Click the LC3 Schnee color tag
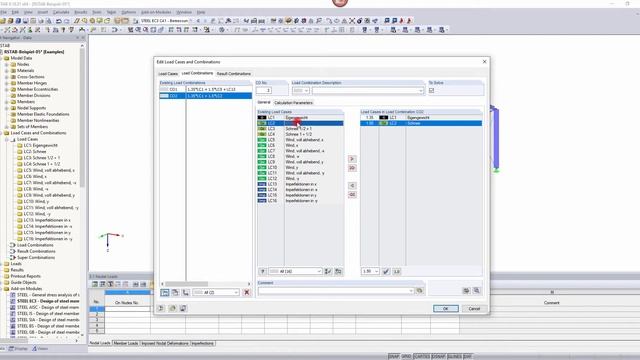This screenshot has width=640, height=360. pyautogui.click(x=262, y=129)
